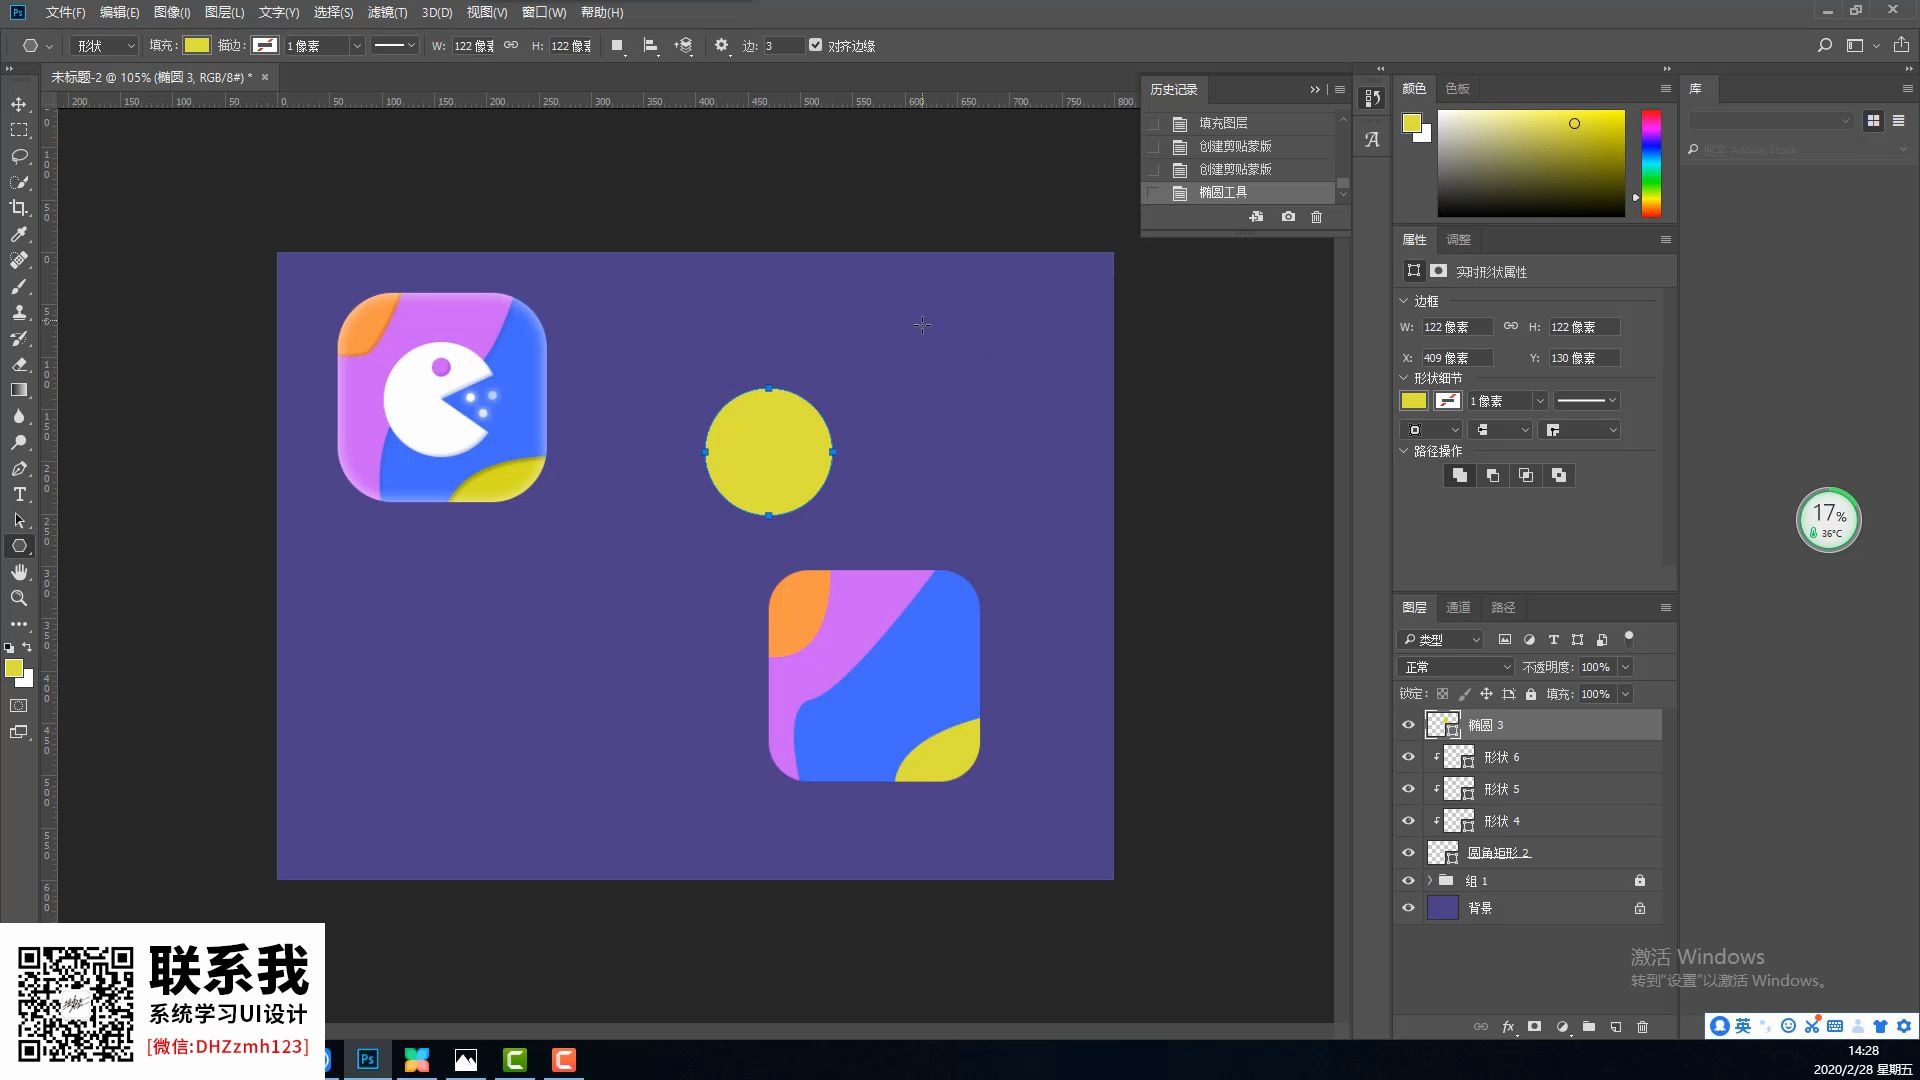
Task: Switch to the 通道 tab
Action: coord(1458,608)
